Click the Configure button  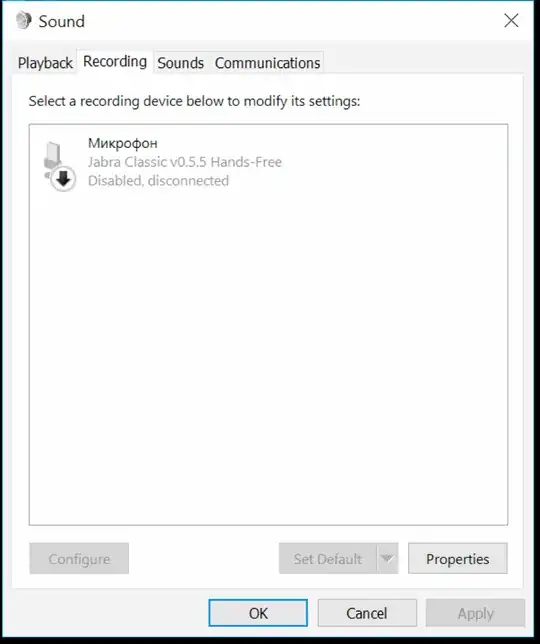tap(79, 559)
